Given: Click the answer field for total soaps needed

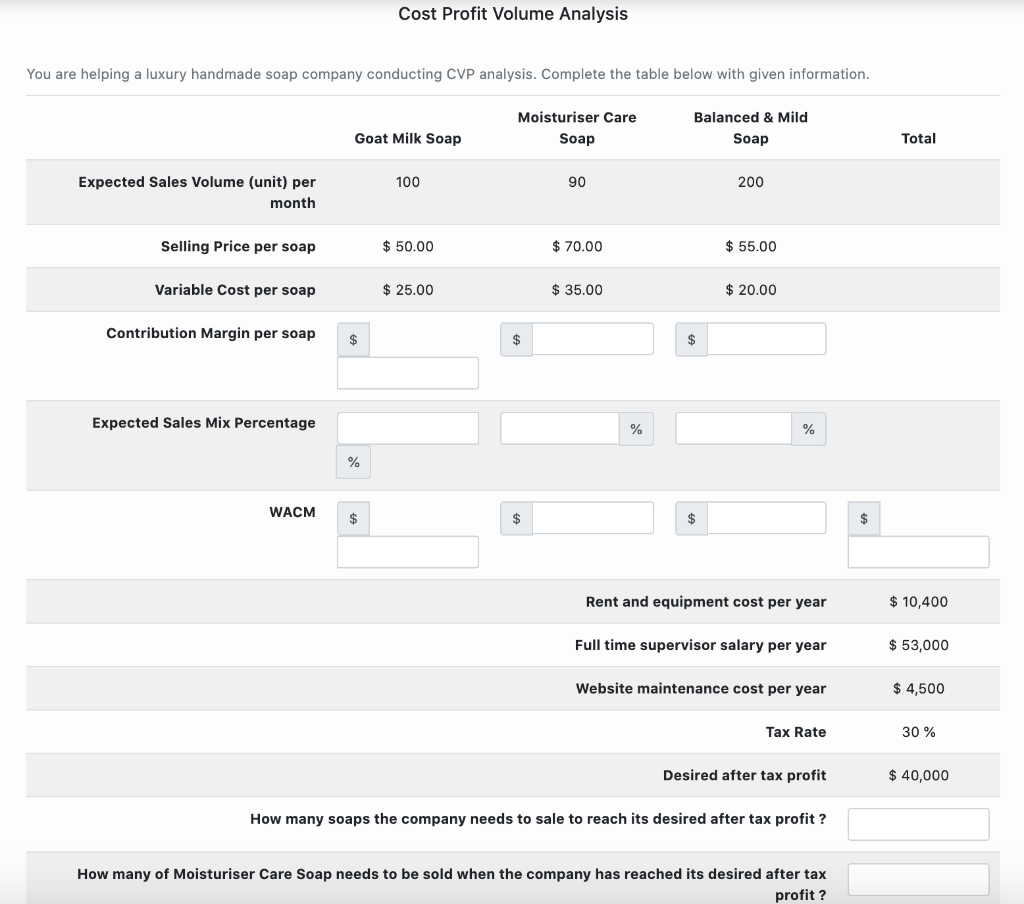Looking at the screenshot, I should (918, 823).
